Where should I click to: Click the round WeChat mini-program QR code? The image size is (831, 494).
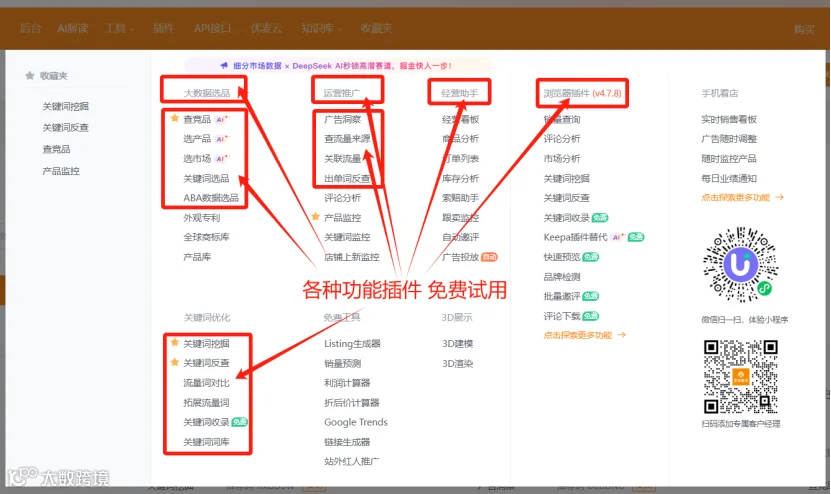point(740,264)
